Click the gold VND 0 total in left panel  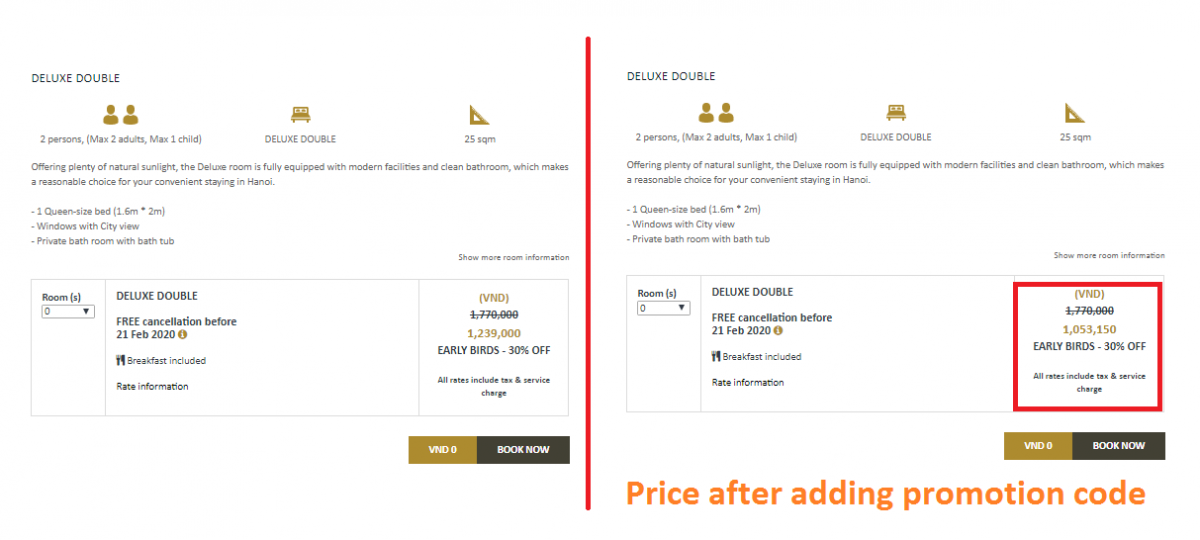pyautogui.click(x=443, y=450)
